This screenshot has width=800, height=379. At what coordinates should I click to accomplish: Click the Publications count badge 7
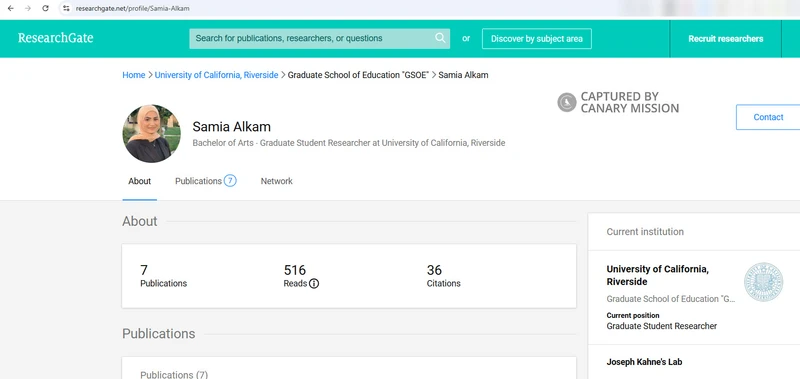pos(230,181)
